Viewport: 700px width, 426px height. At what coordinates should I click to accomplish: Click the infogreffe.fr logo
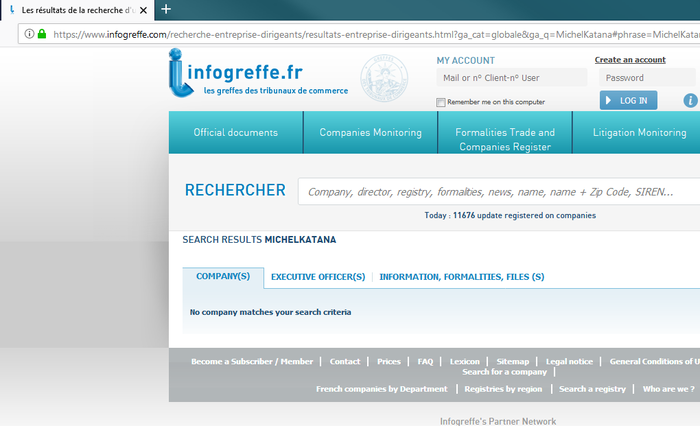[x=258, y=73]
